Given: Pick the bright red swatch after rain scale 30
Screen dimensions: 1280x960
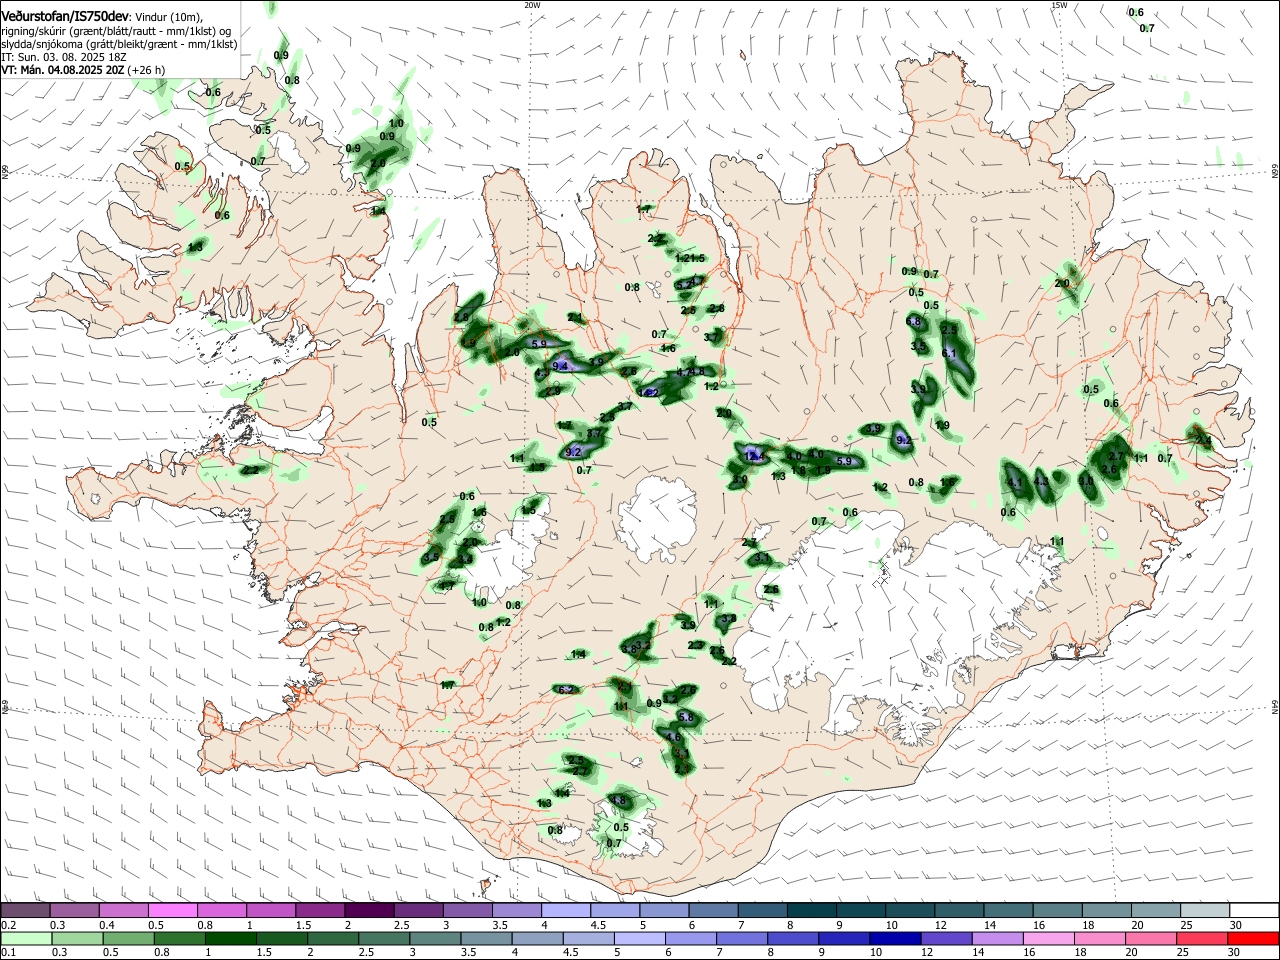Looking at the screenshot, I should click(x=1252, y=939).
